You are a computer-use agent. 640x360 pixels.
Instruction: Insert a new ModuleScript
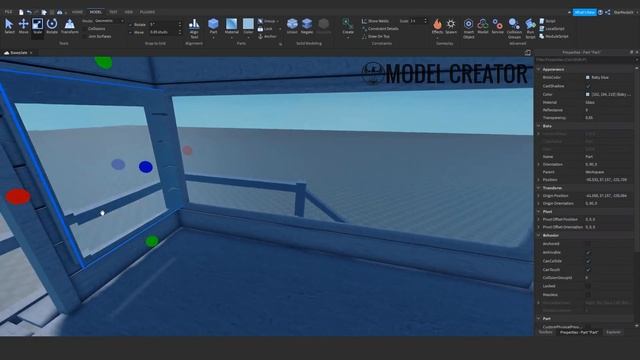coord(553,36)
